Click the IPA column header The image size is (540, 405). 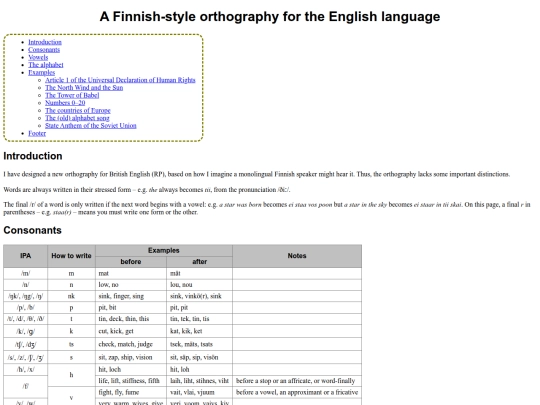click(x=25, y=256)
